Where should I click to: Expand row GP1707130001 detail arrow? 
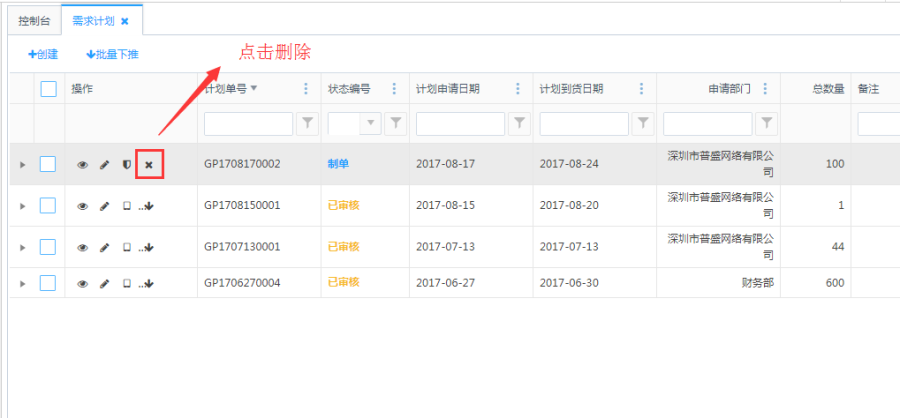(22, 247)
